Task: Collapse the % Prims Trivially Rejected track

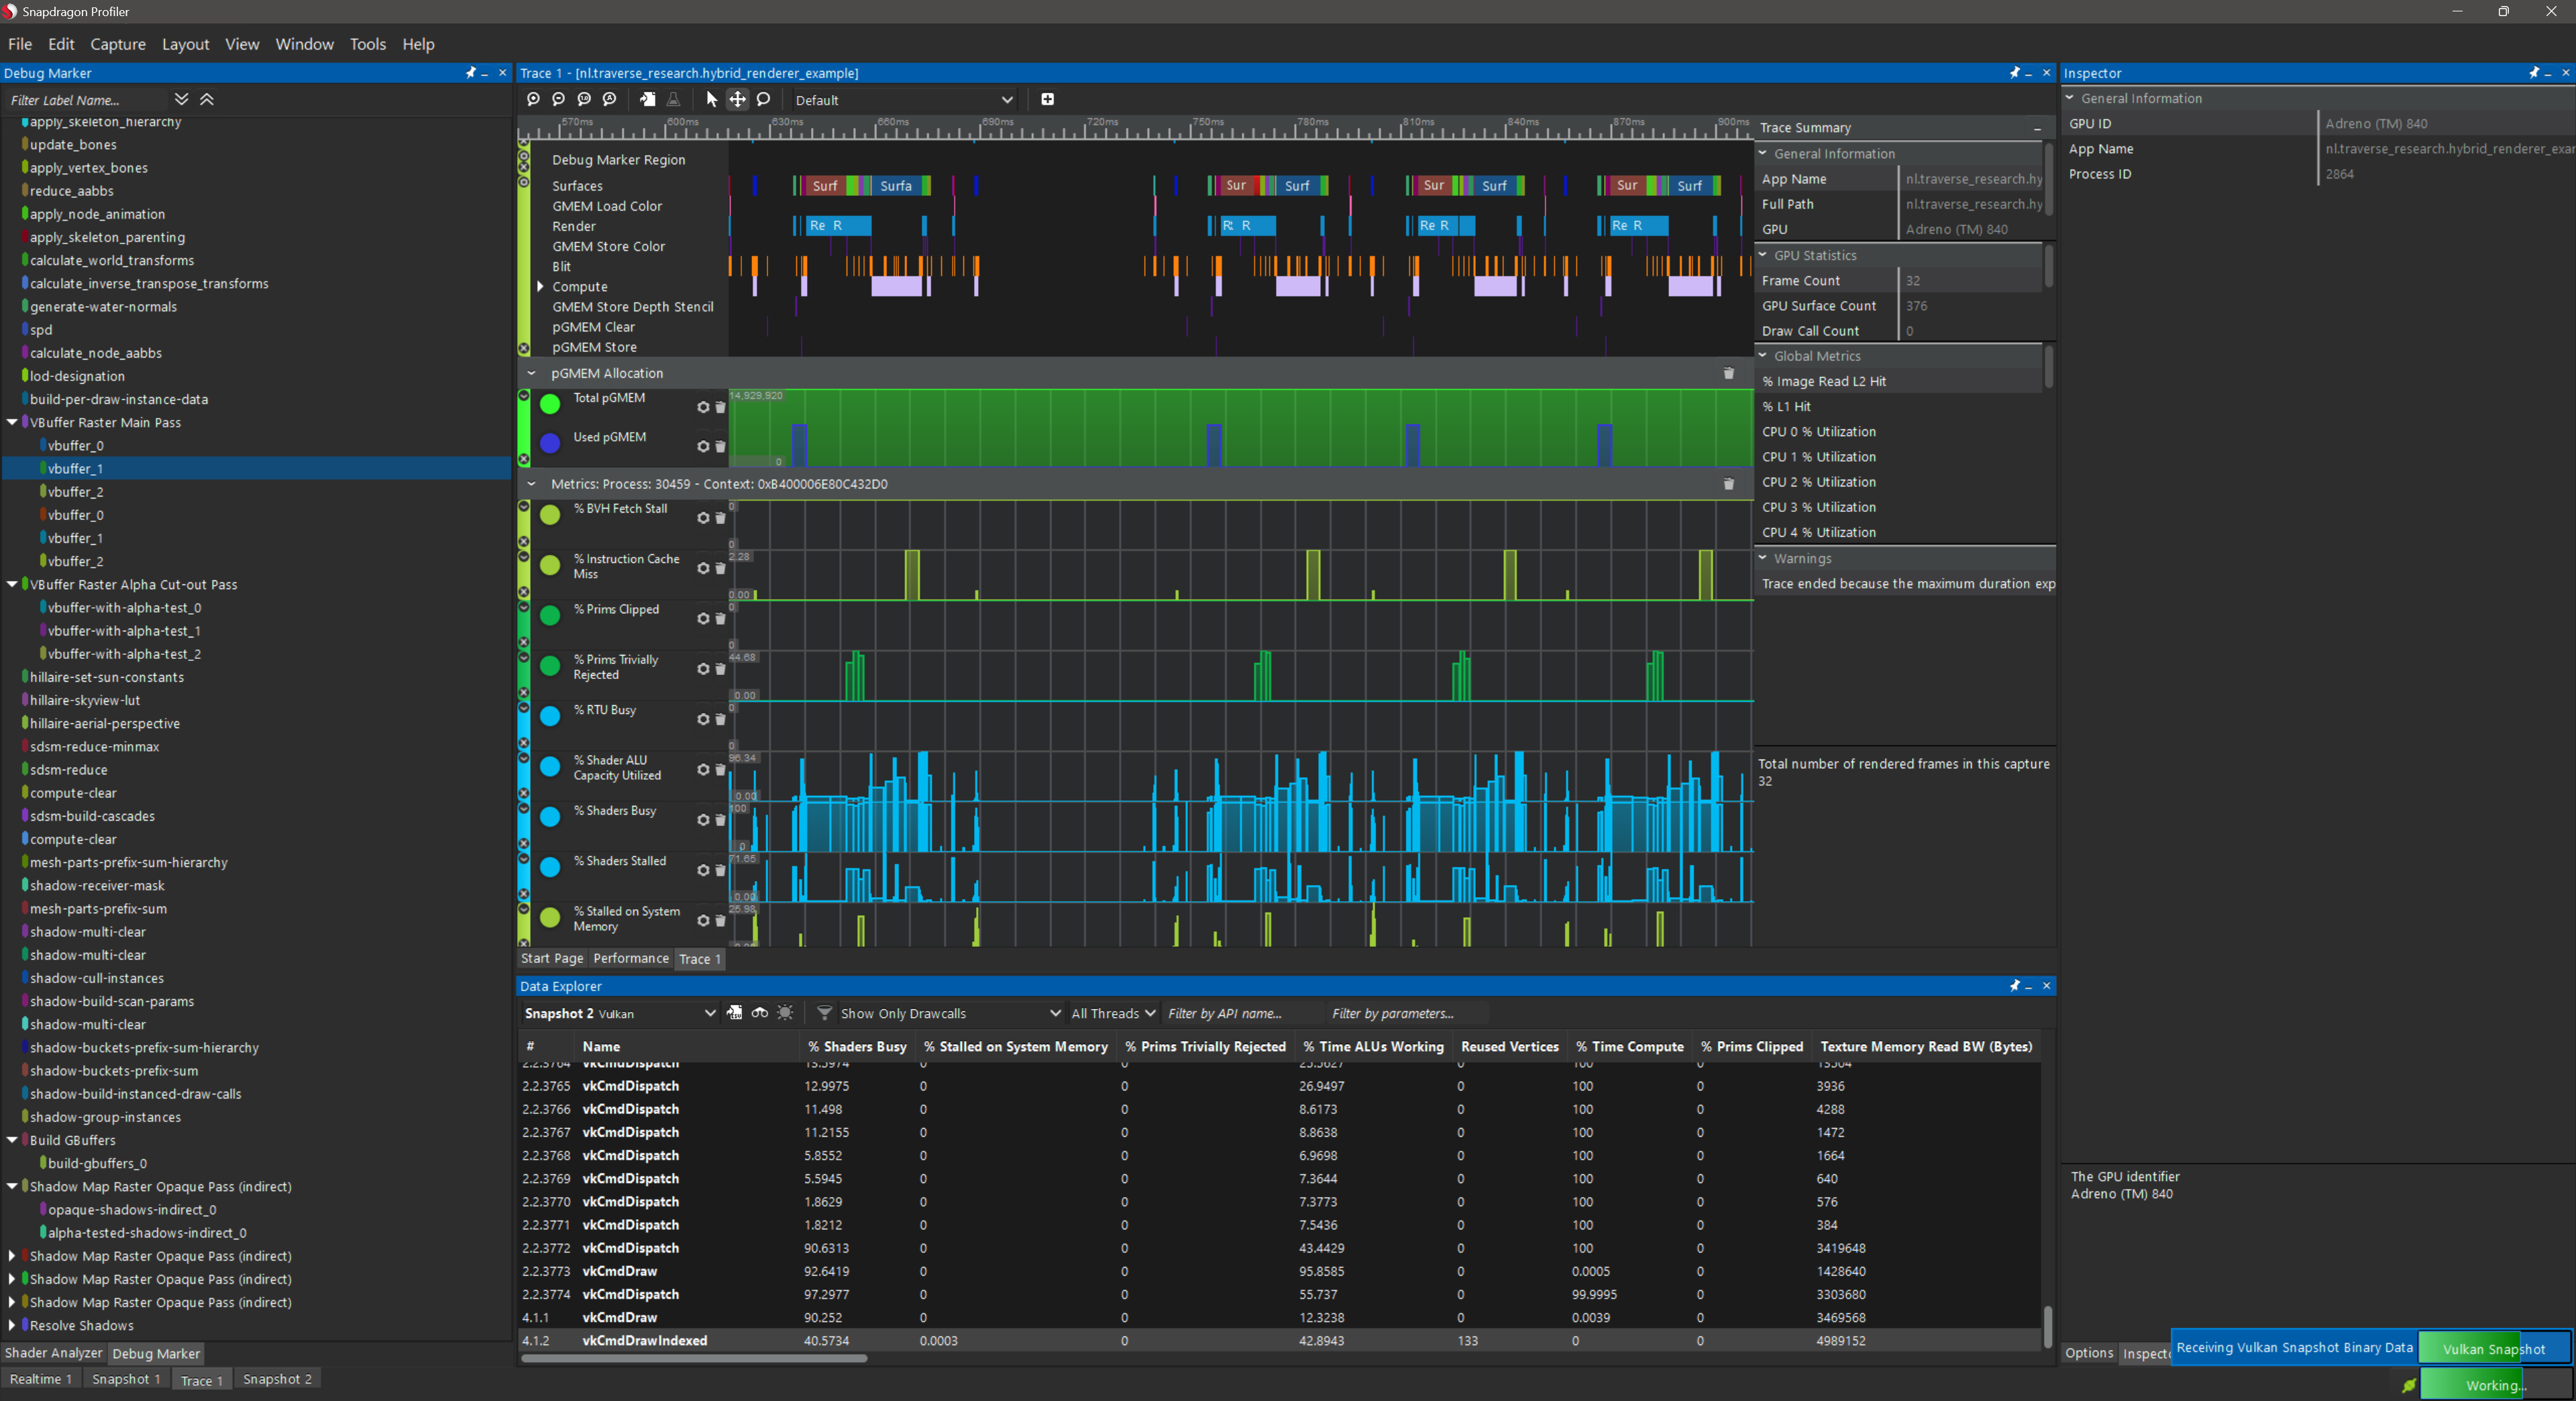Action: 523,658
